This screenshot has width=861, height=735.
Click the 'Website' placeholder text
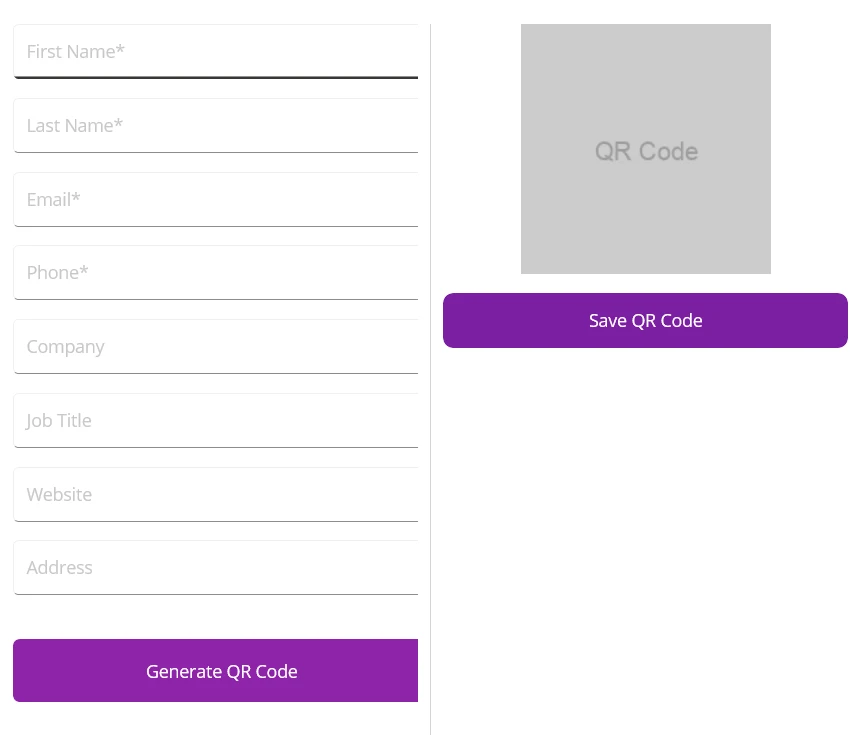(x=59, y=495)
